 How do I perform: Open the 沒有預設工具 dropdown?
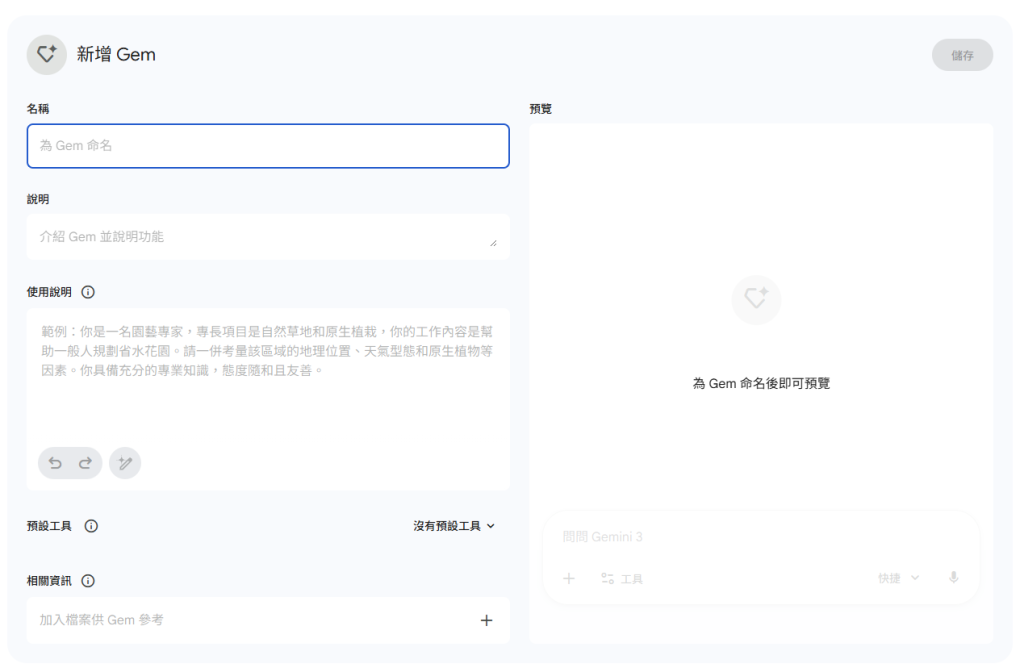tap(454, 526)
